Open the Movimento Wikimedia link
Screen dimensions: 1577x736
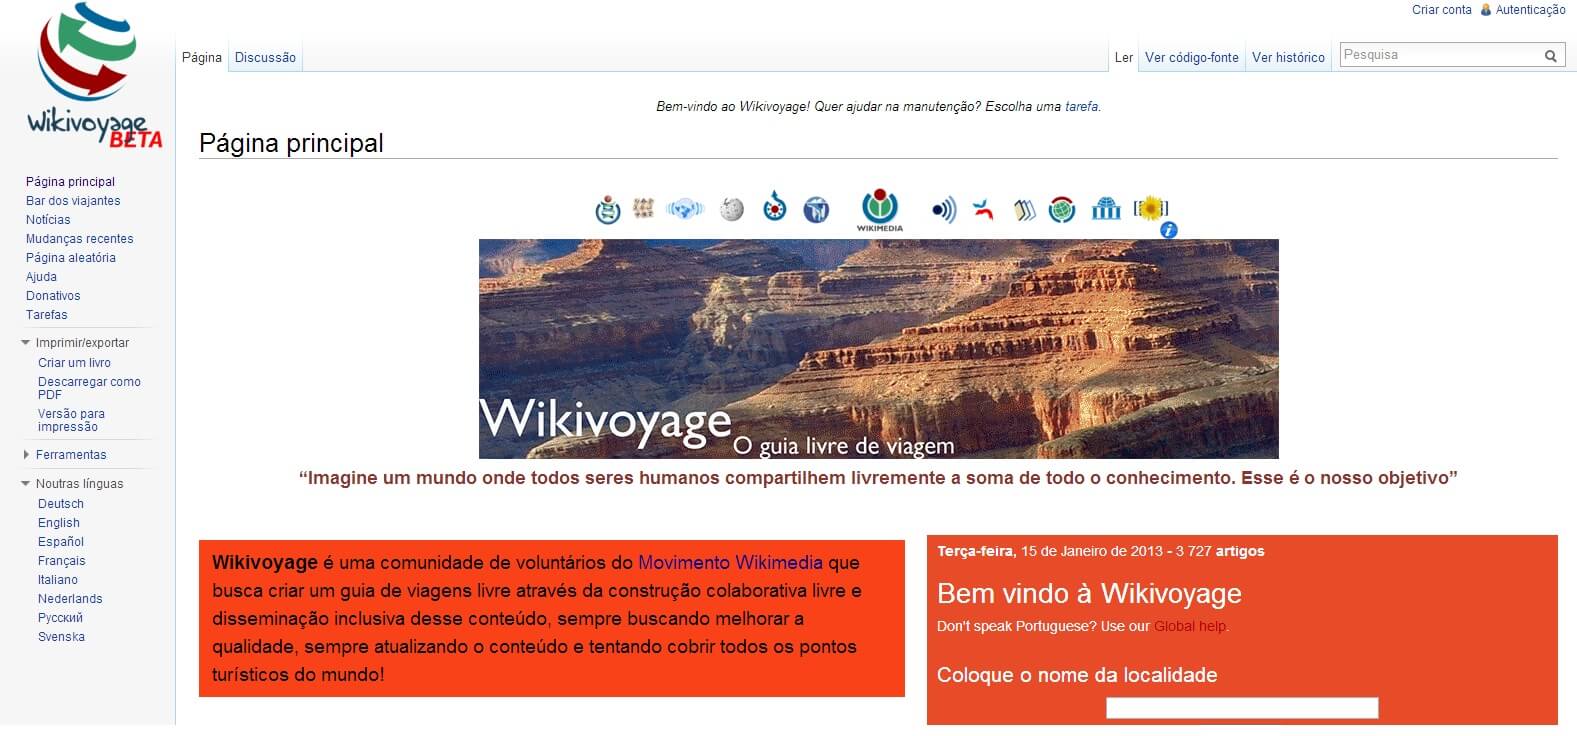pyautogui.click(x=730, y=563)
